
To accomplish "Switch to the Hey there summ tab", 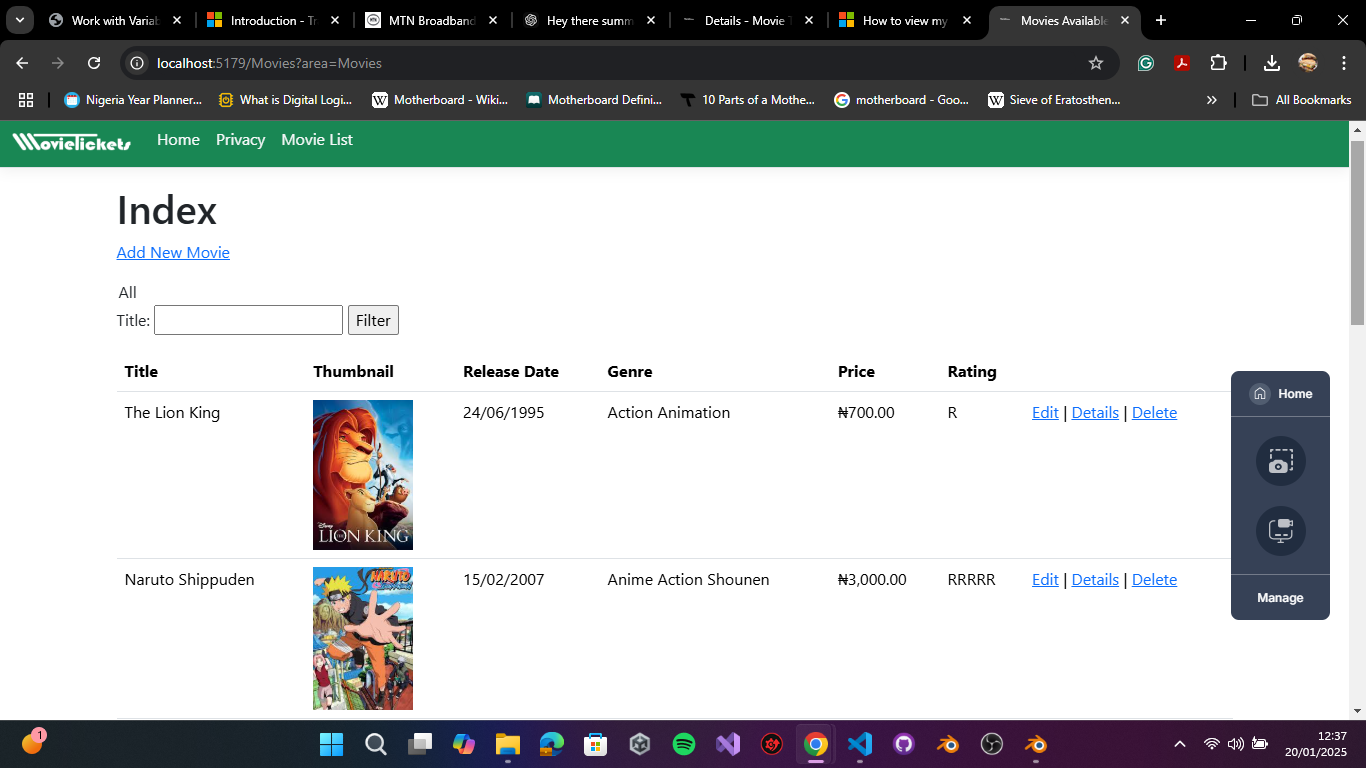I will (589, 20).
